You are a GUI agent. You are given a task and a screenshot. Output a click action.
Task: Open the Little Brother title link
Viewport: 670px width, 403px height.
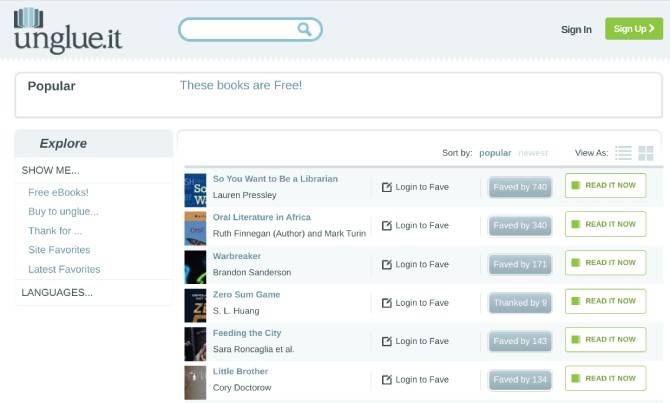point(240,371)
